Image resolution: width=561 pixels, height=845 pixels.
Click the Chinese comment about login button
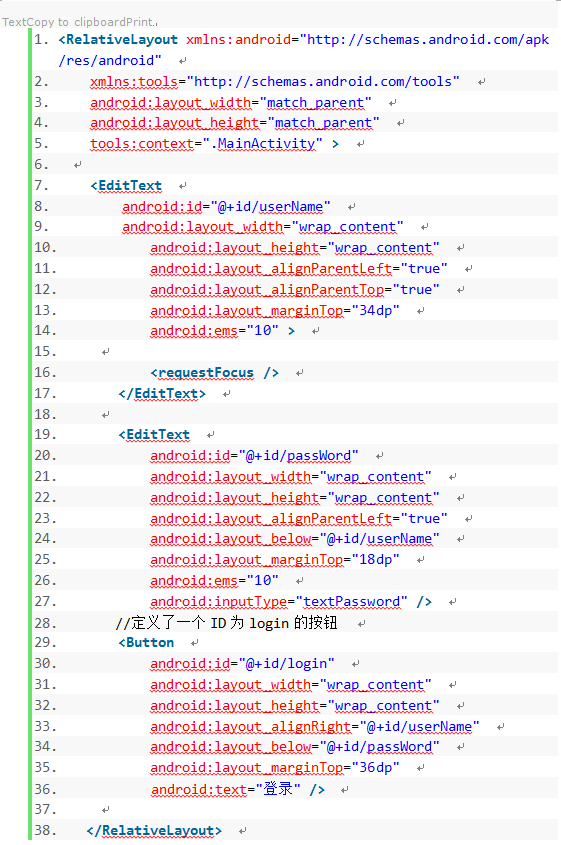(x=226, y=623)
